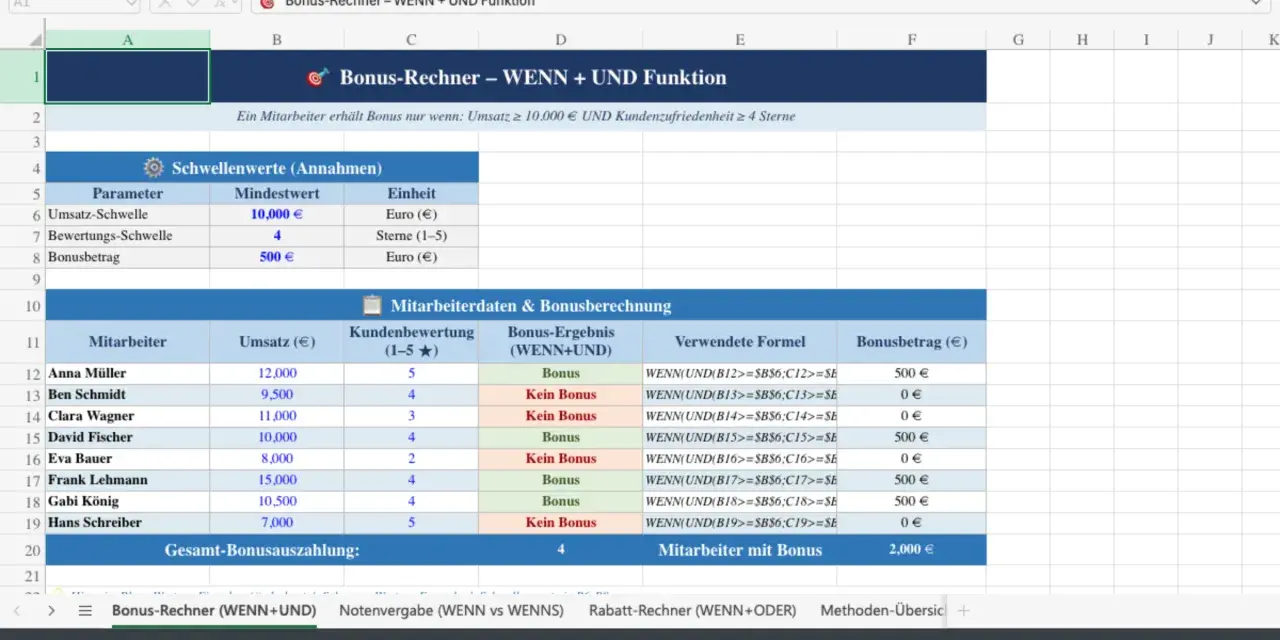Select Anna Müller's formula cell
The height and width of the screenshot is (640, 1280).
pos(740,373)
